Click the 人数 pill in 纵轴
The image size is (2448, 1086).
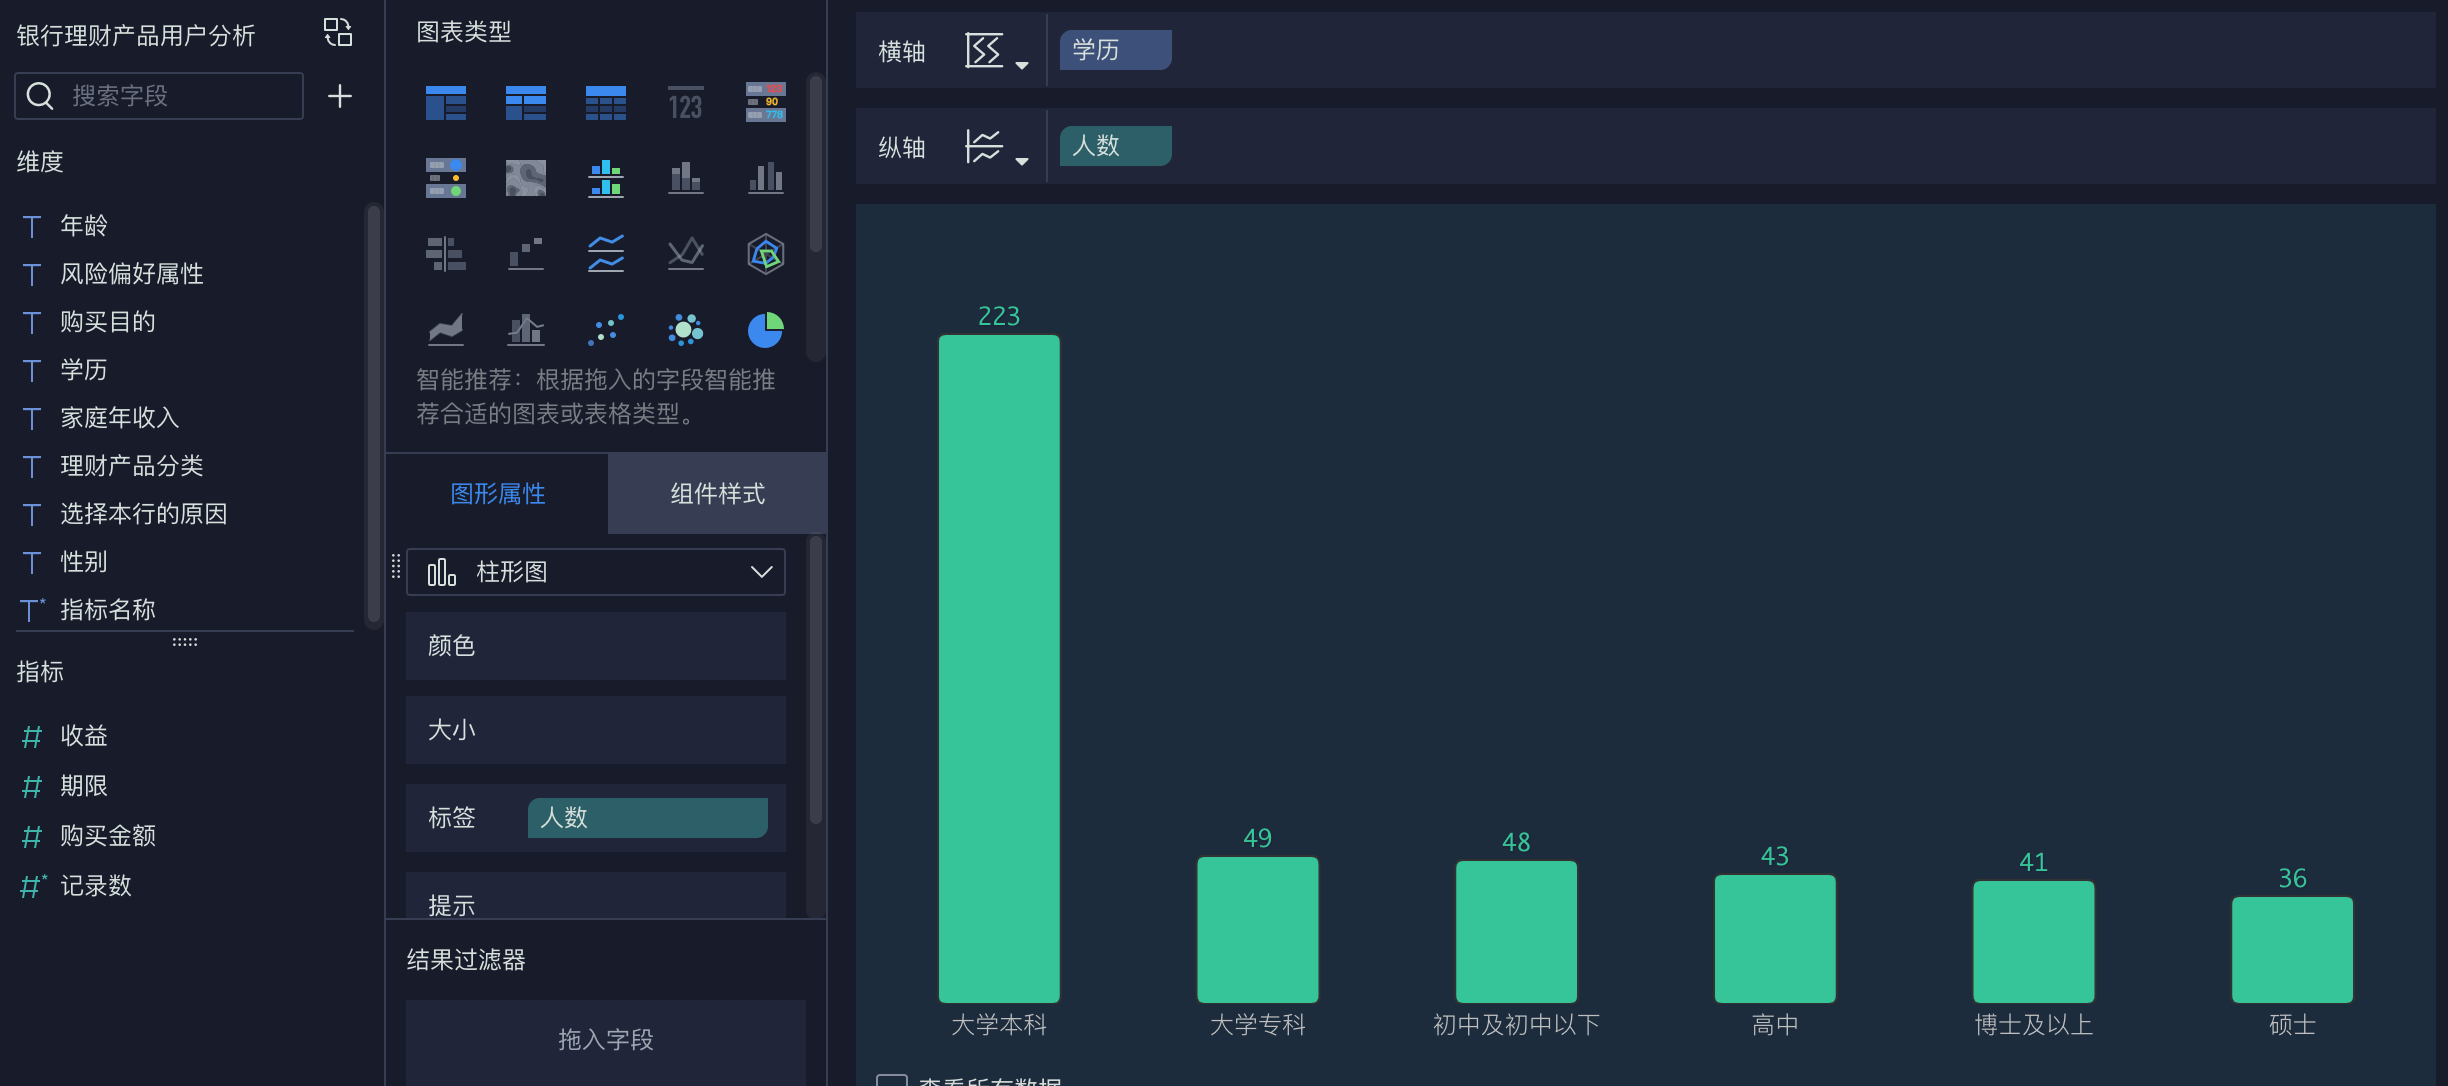[x=1115, y=146]
